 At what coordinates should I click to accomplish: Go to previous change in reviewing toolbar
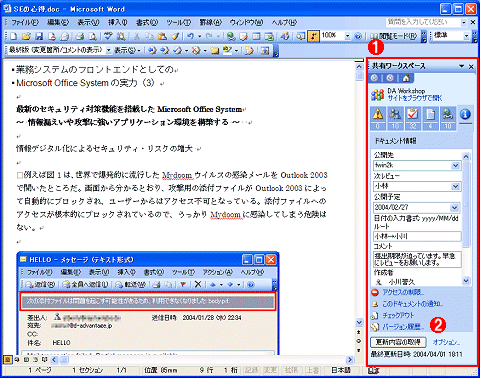tap(152, 50)
